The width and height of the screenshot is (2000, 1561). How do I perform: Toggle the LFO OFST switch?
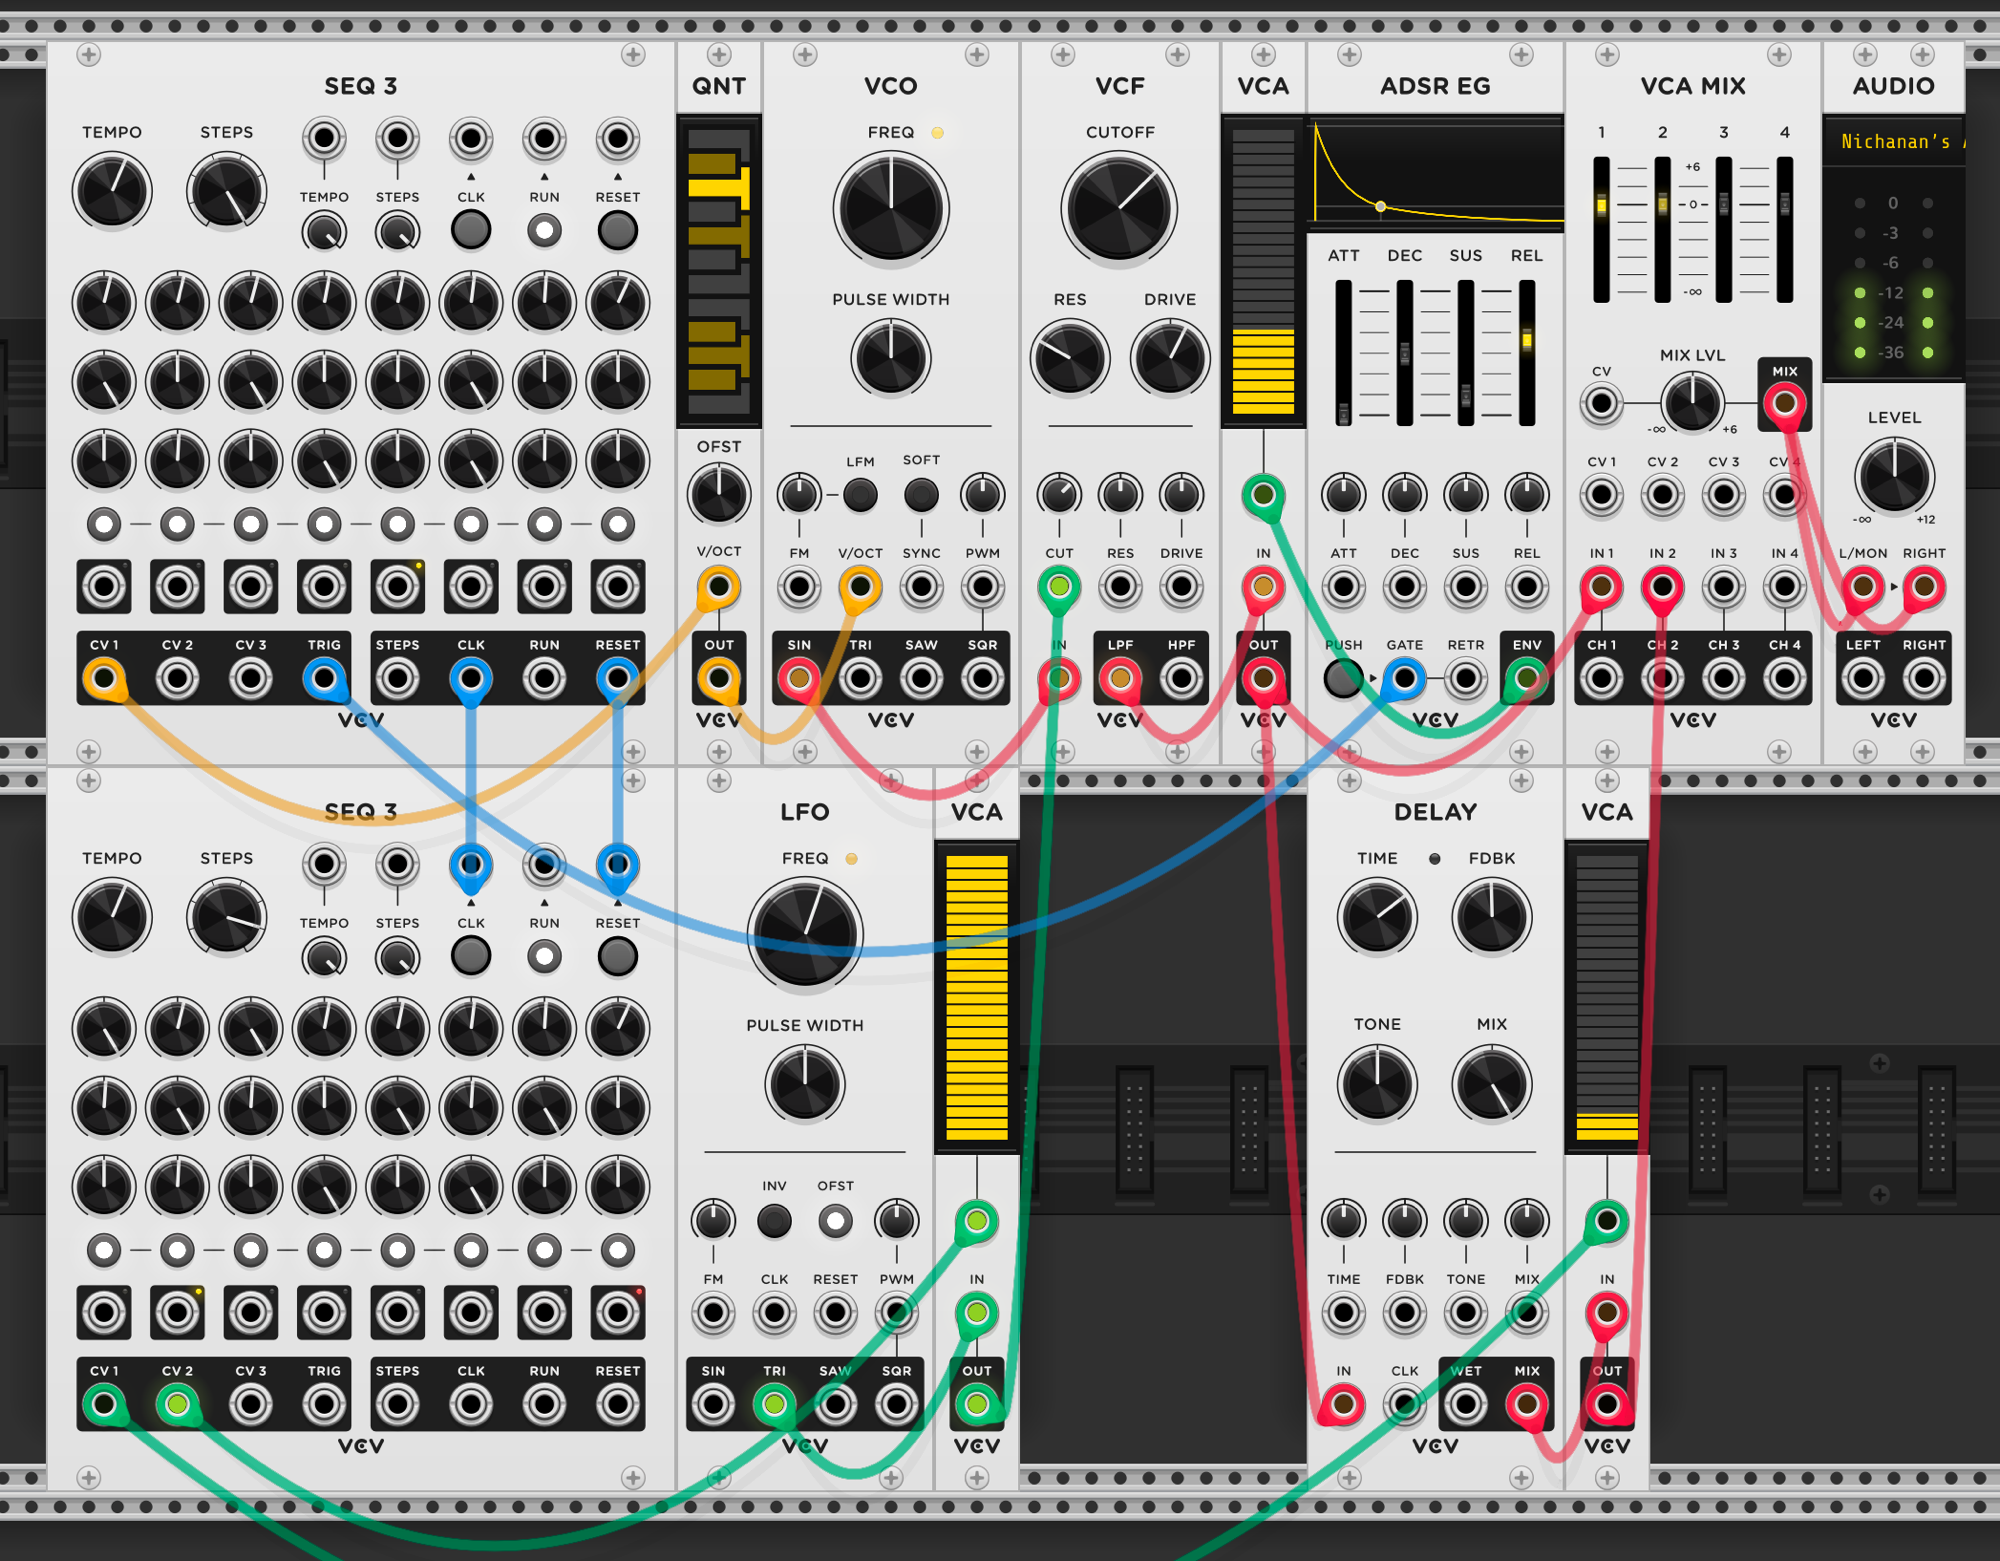click(835, 1220)
